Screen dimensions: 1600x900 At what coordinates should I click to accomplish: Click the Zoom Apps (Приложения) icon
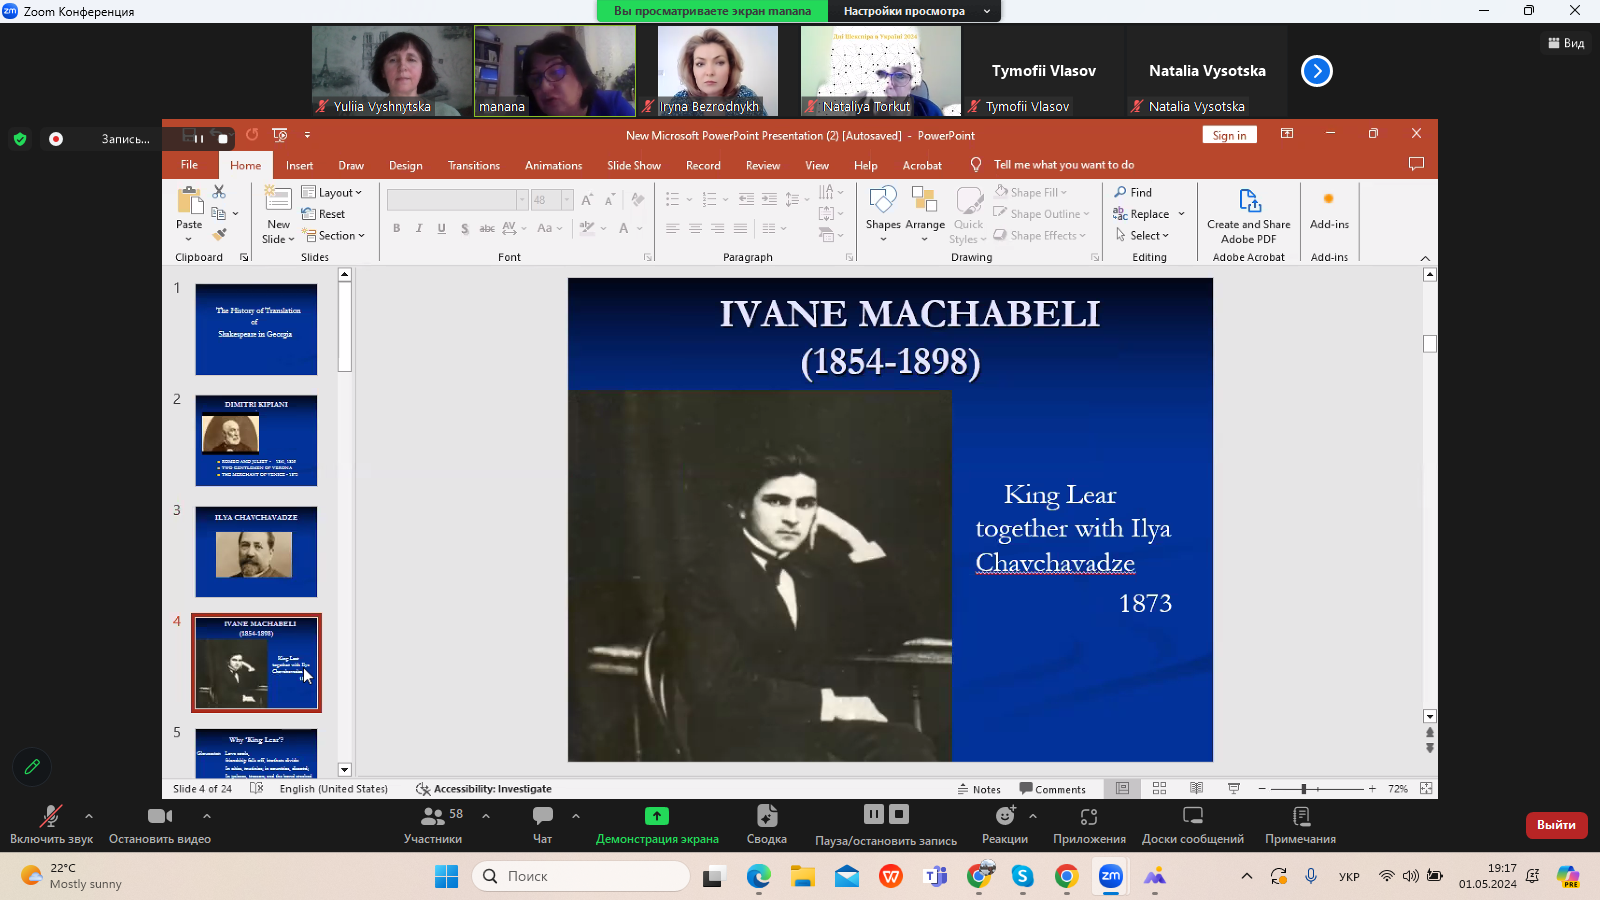click(x=1089, y=817)
